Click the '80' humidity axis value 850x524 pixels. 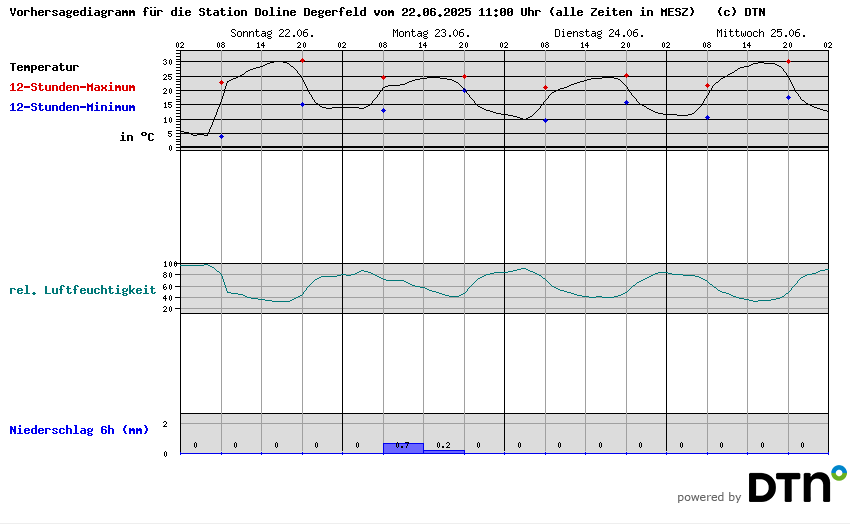click(168, 275)
